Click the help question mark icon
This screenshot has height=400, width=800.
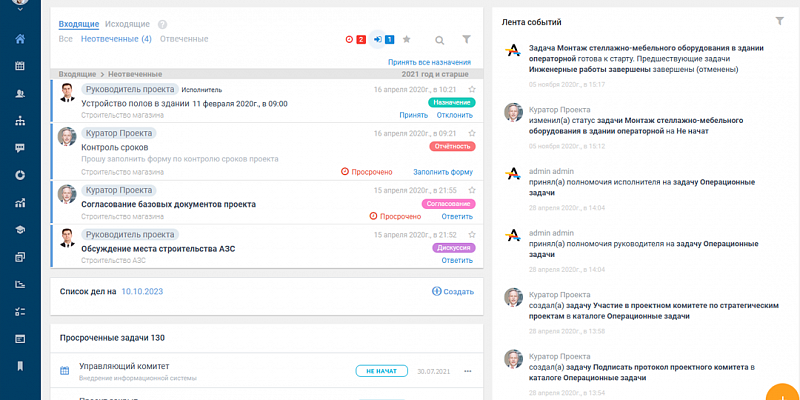tap(162, 24)
